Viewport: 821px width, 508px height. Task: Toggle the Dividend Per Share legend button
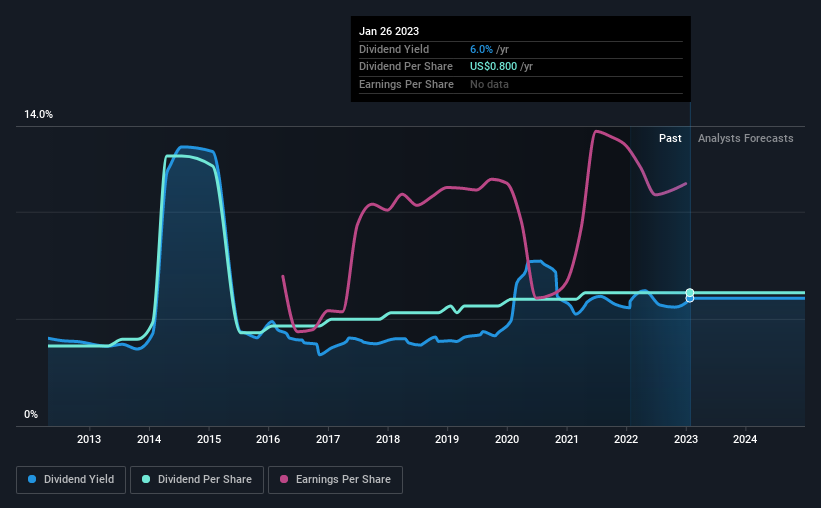click(x=197, y=480)
